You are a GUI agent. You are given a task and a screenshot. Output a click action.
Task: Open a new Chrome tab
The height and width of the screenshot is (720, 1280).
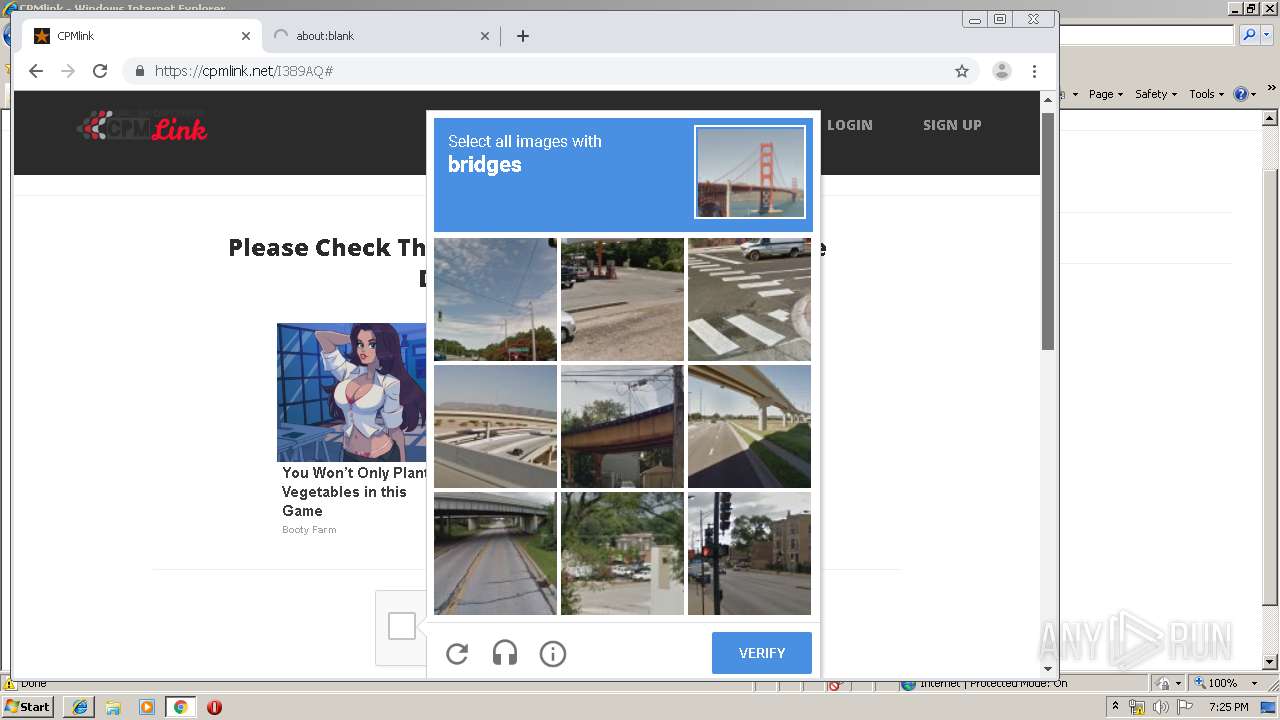(523, 36)
